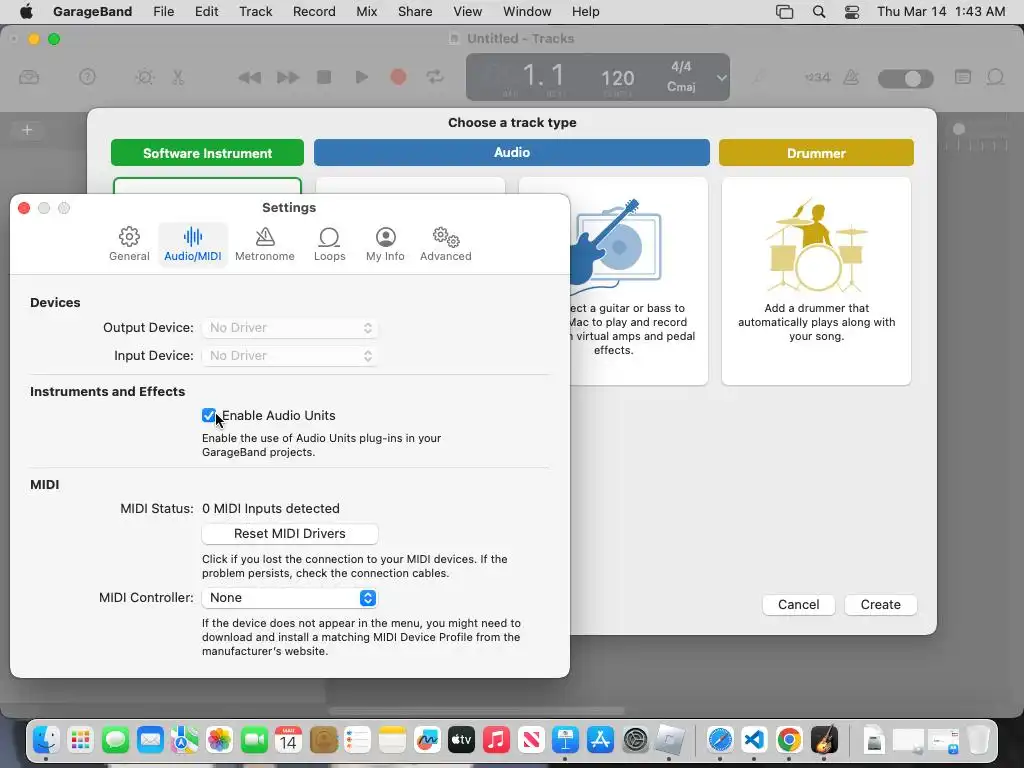The height and width of the screenshot is (768, 1024).
Task: Click the GarageBand guitar icon in Dock
Action: 824,740
